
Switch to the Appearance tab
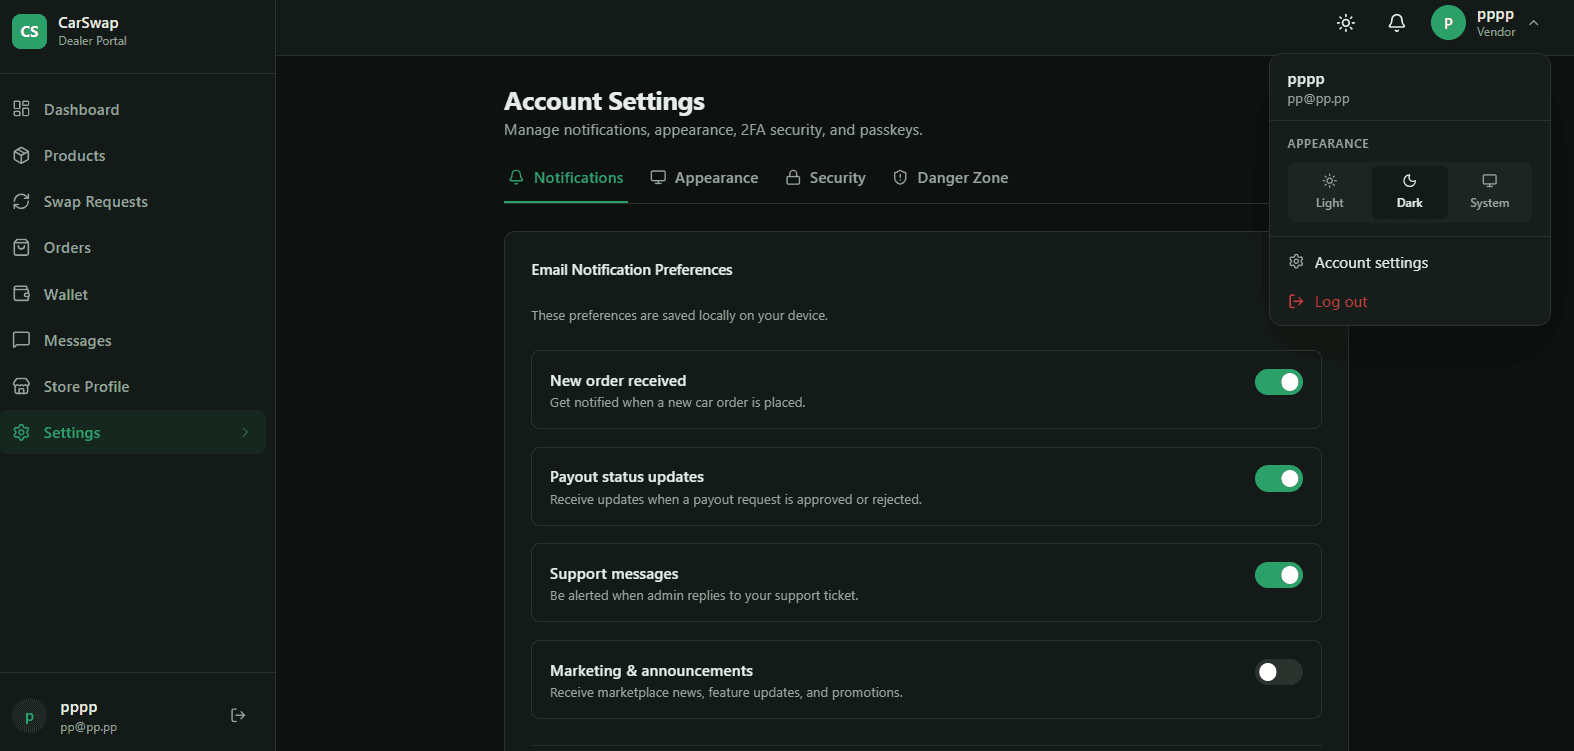tap(704, 178)
